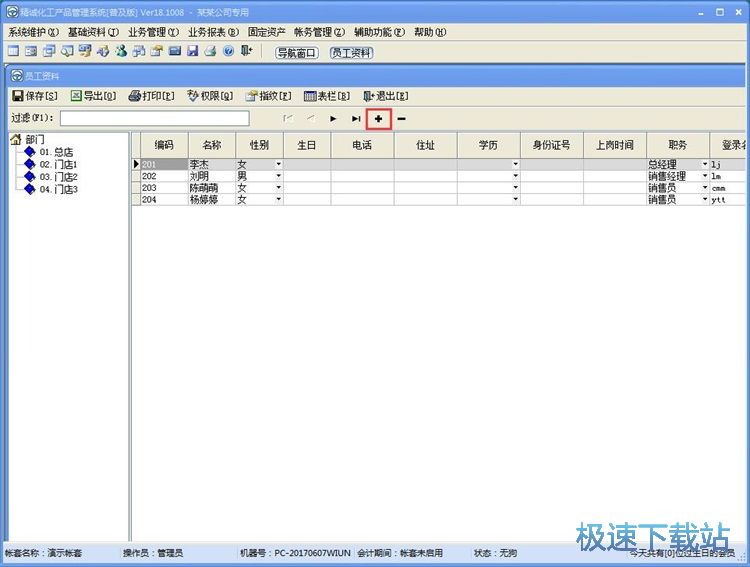750x567 pixels.
Task: Click 身份证号 column header
Action: pos(551,145)
